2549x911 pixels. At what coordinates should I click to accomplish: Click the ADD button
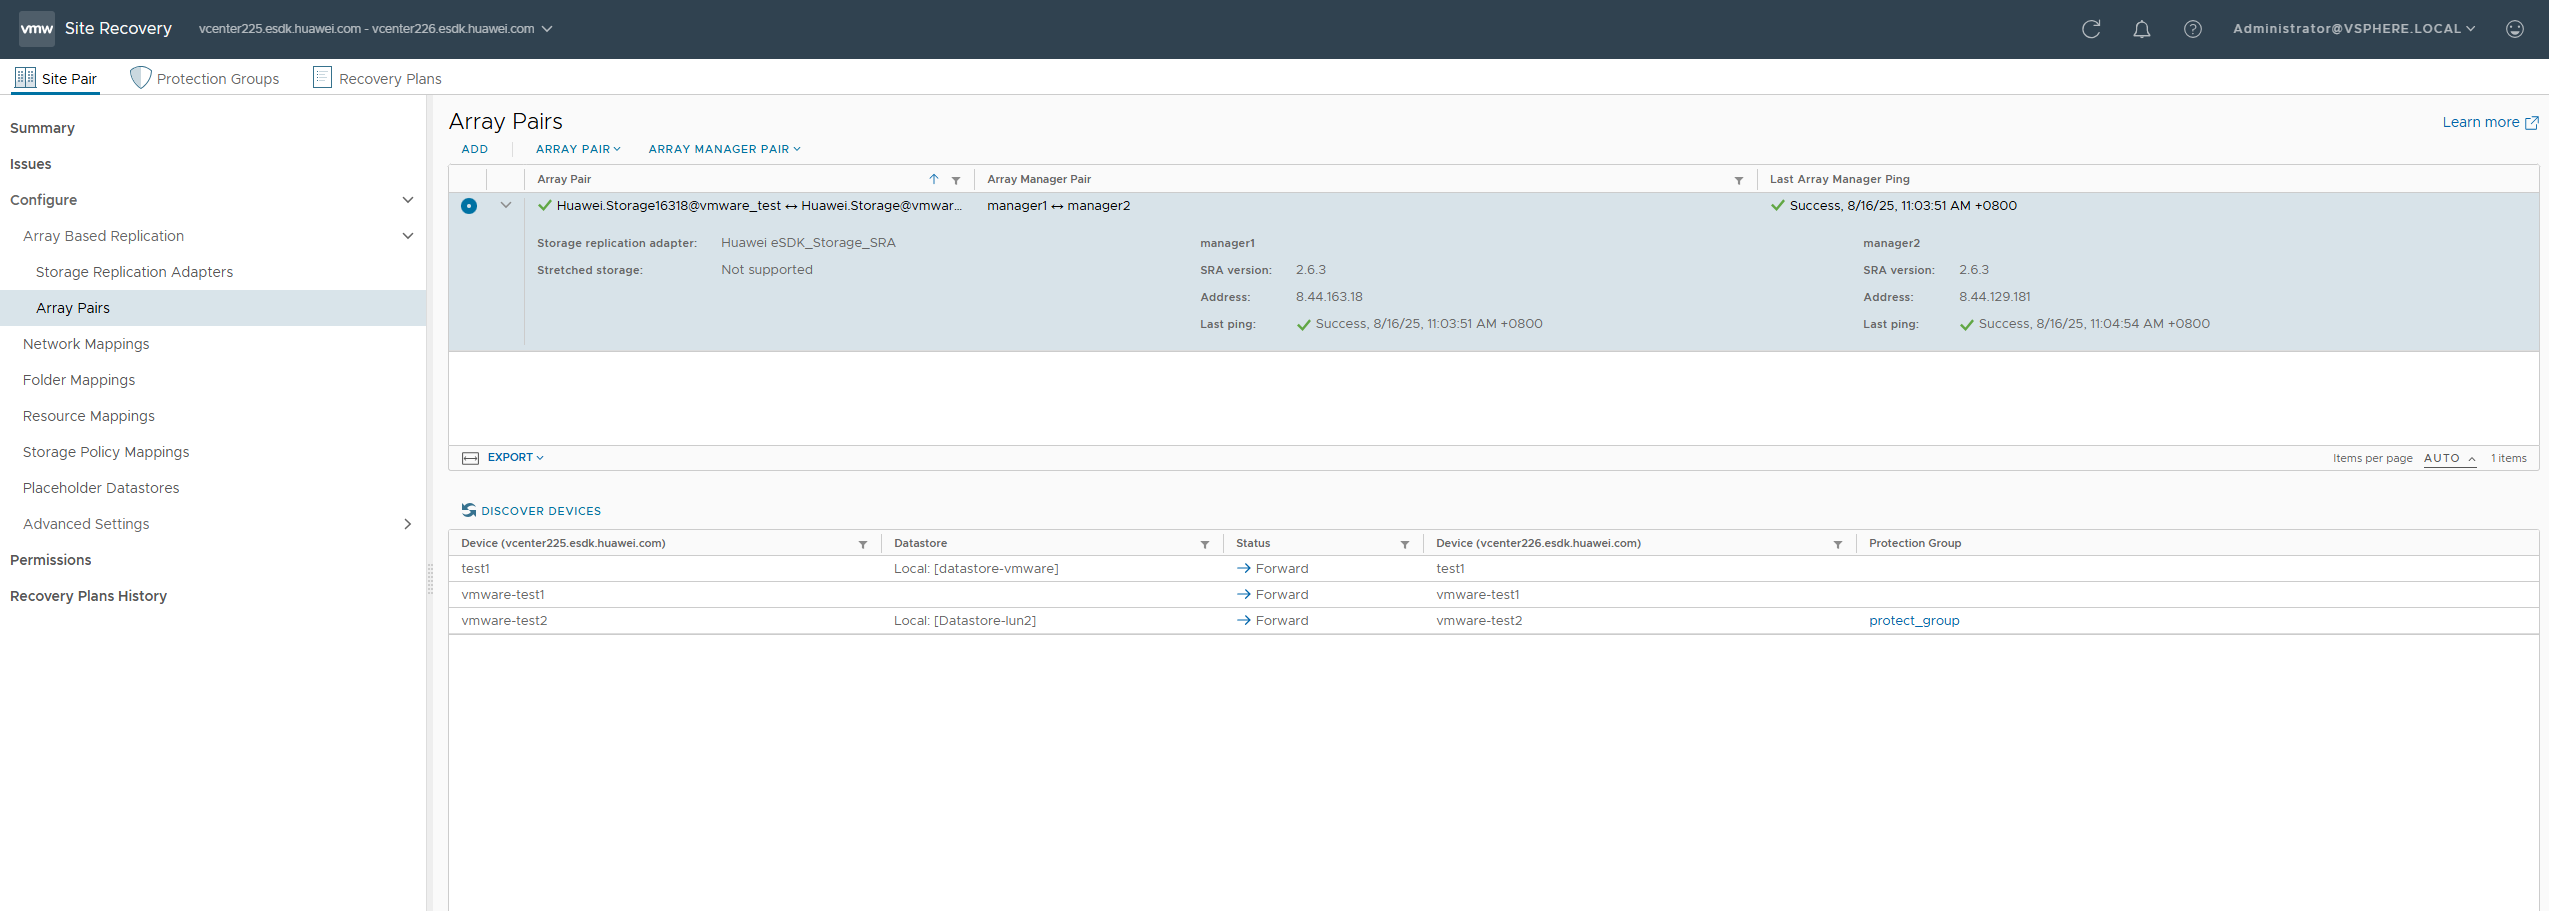pos(475,149)
